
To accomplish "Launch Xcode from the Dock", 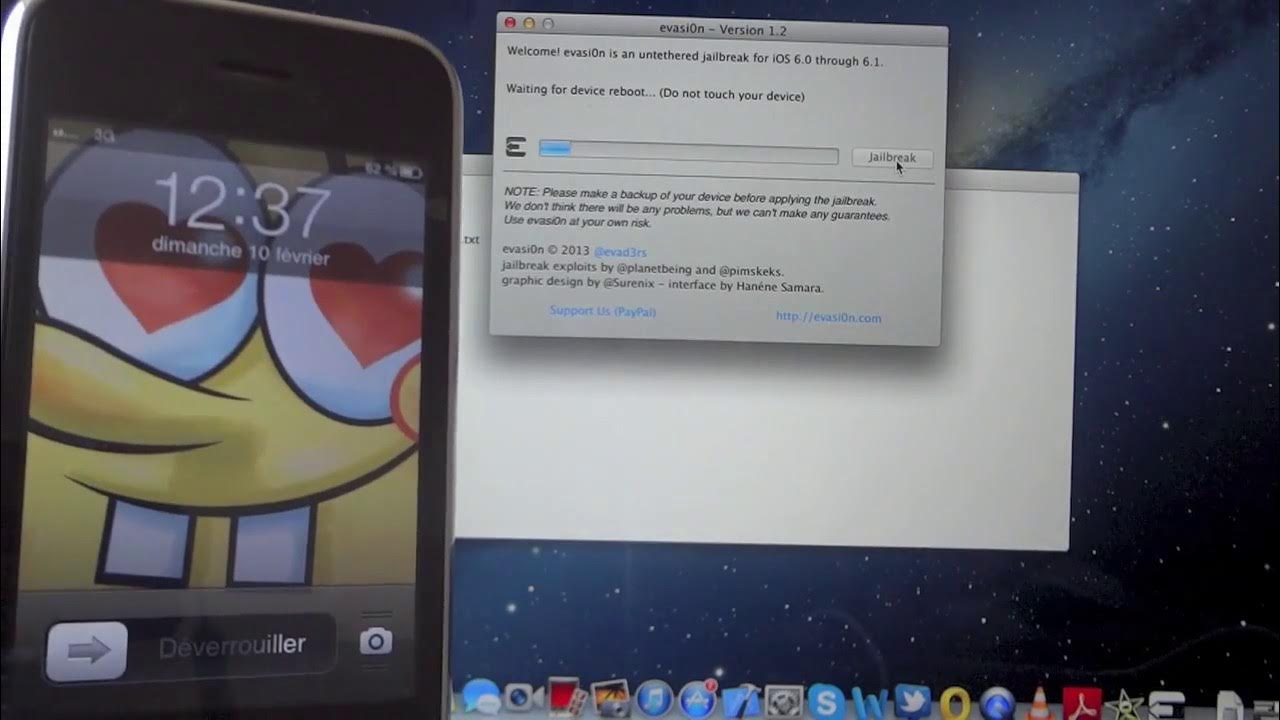I will click(x=742, y=703).
